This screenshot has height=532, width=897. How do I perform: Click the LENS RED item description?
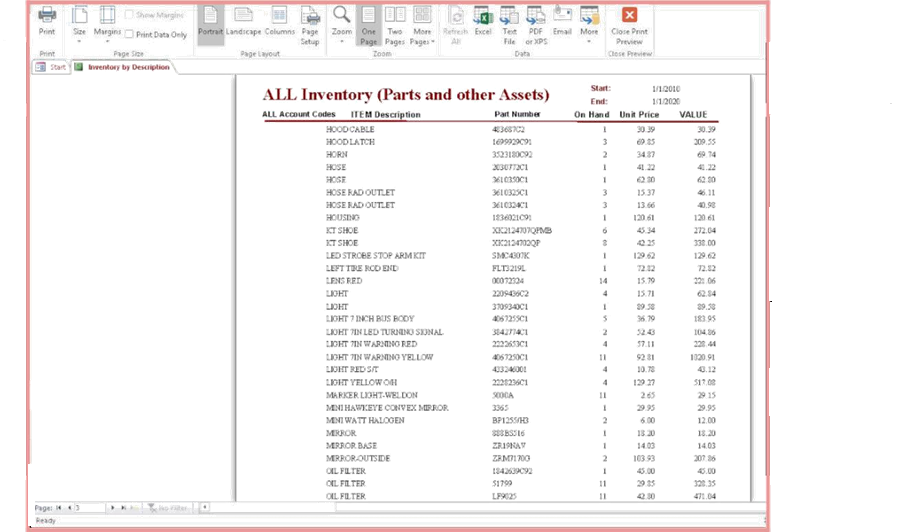[x=344, y=281]
